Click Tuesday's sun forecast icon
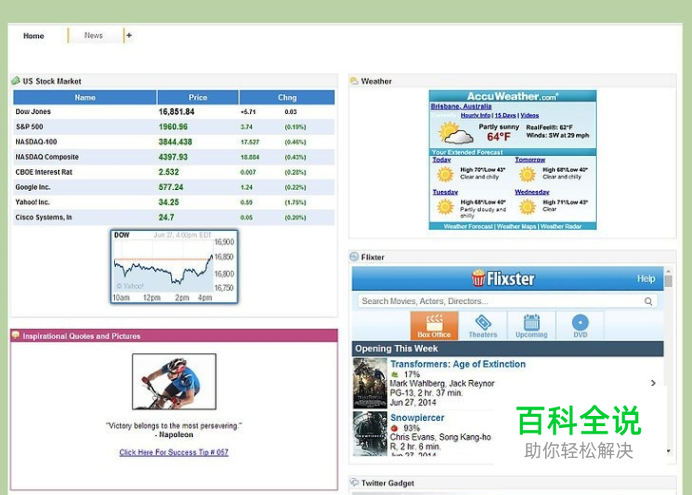692x495 pixels. click(445, 206)
